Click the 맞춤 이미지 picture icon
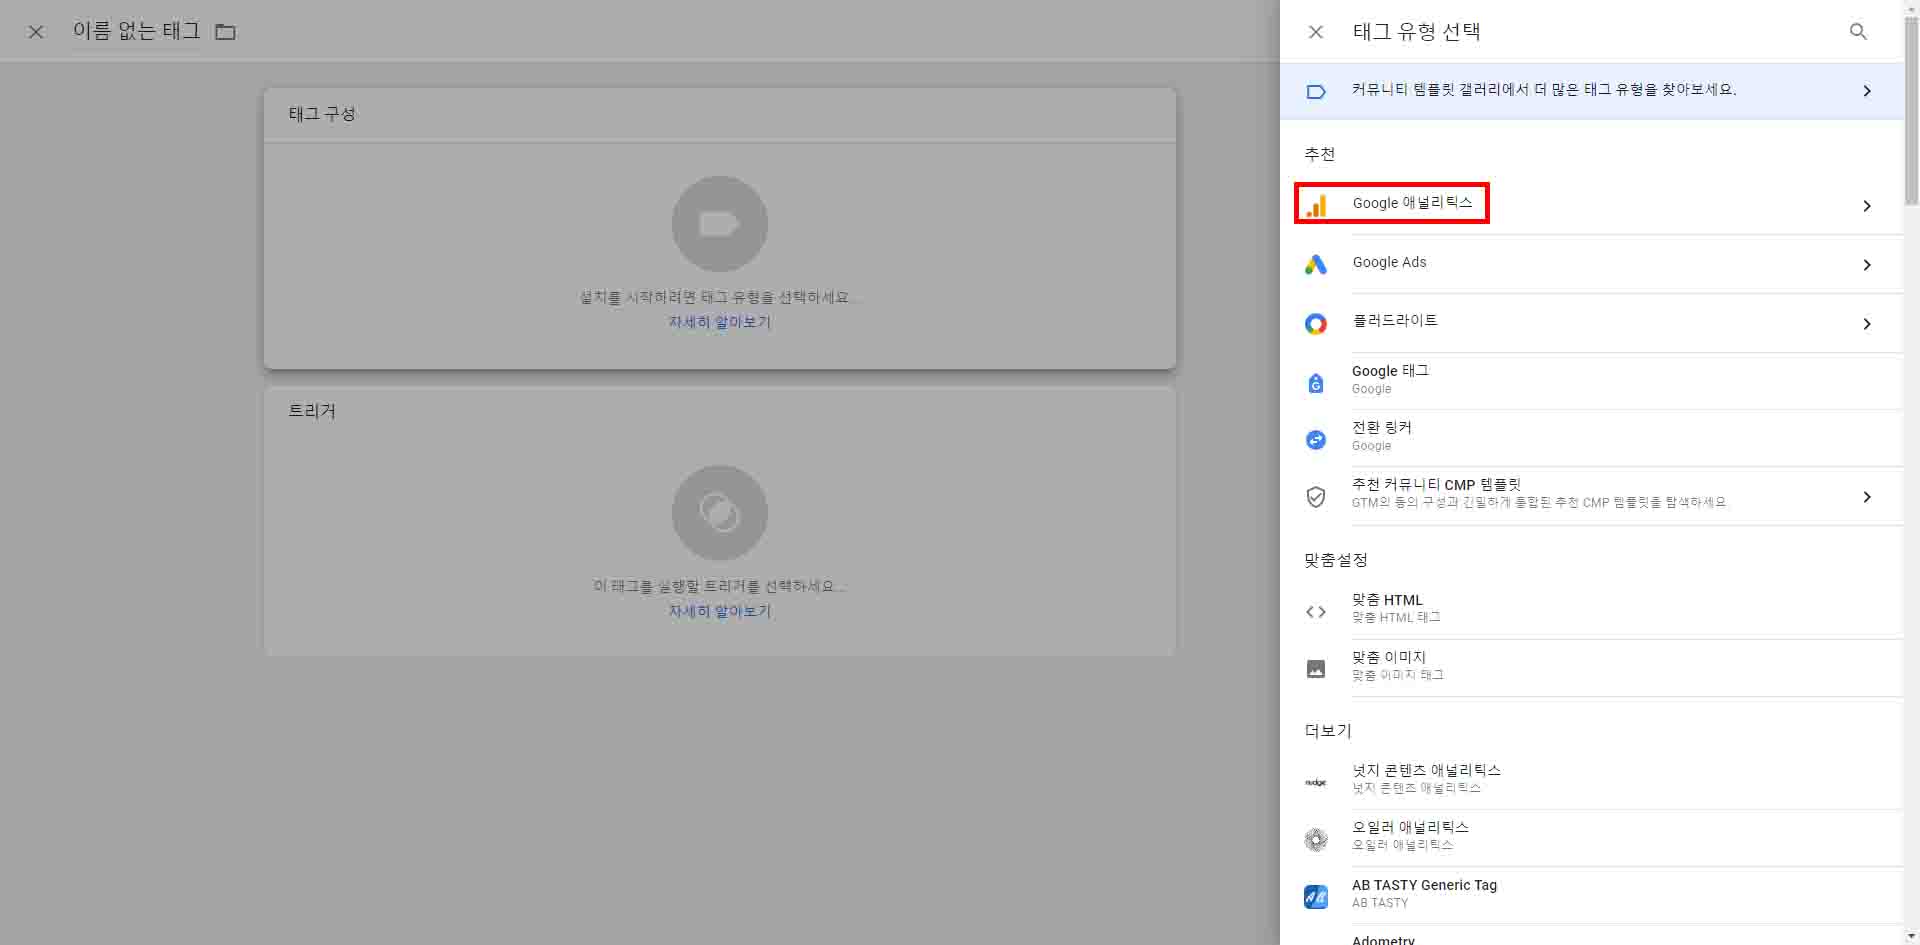 pyautogui.click(x=1316, y=669)
